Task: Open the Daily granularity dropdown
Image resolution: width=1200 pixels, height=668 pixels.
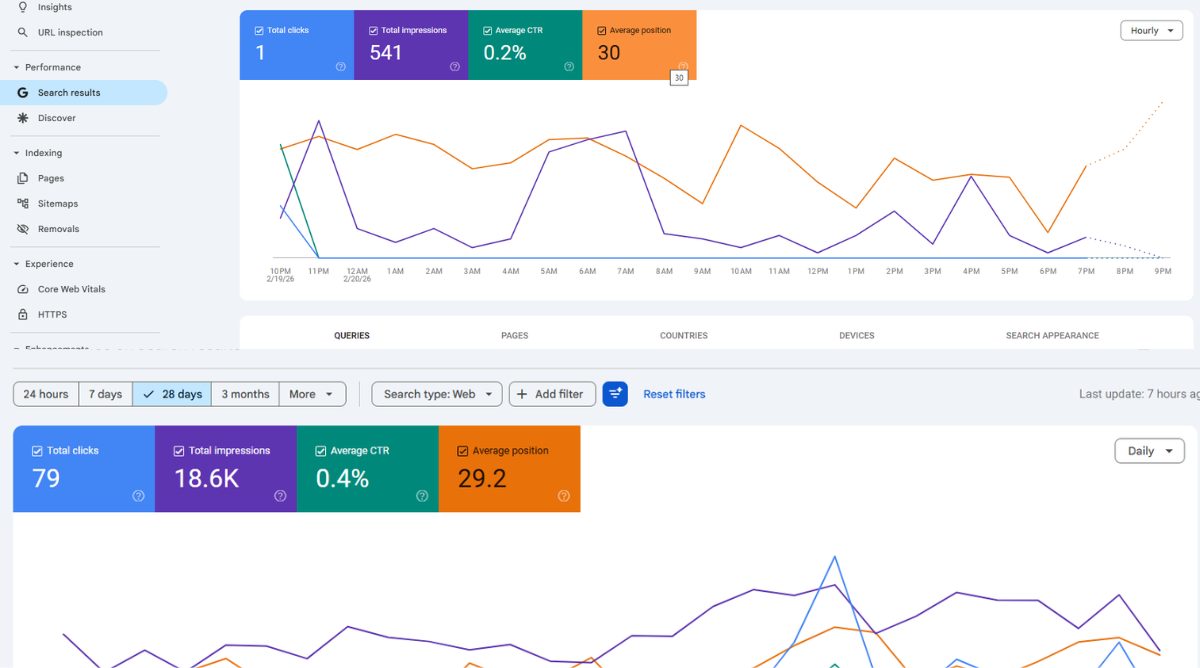Action: tap(1149, 451)
